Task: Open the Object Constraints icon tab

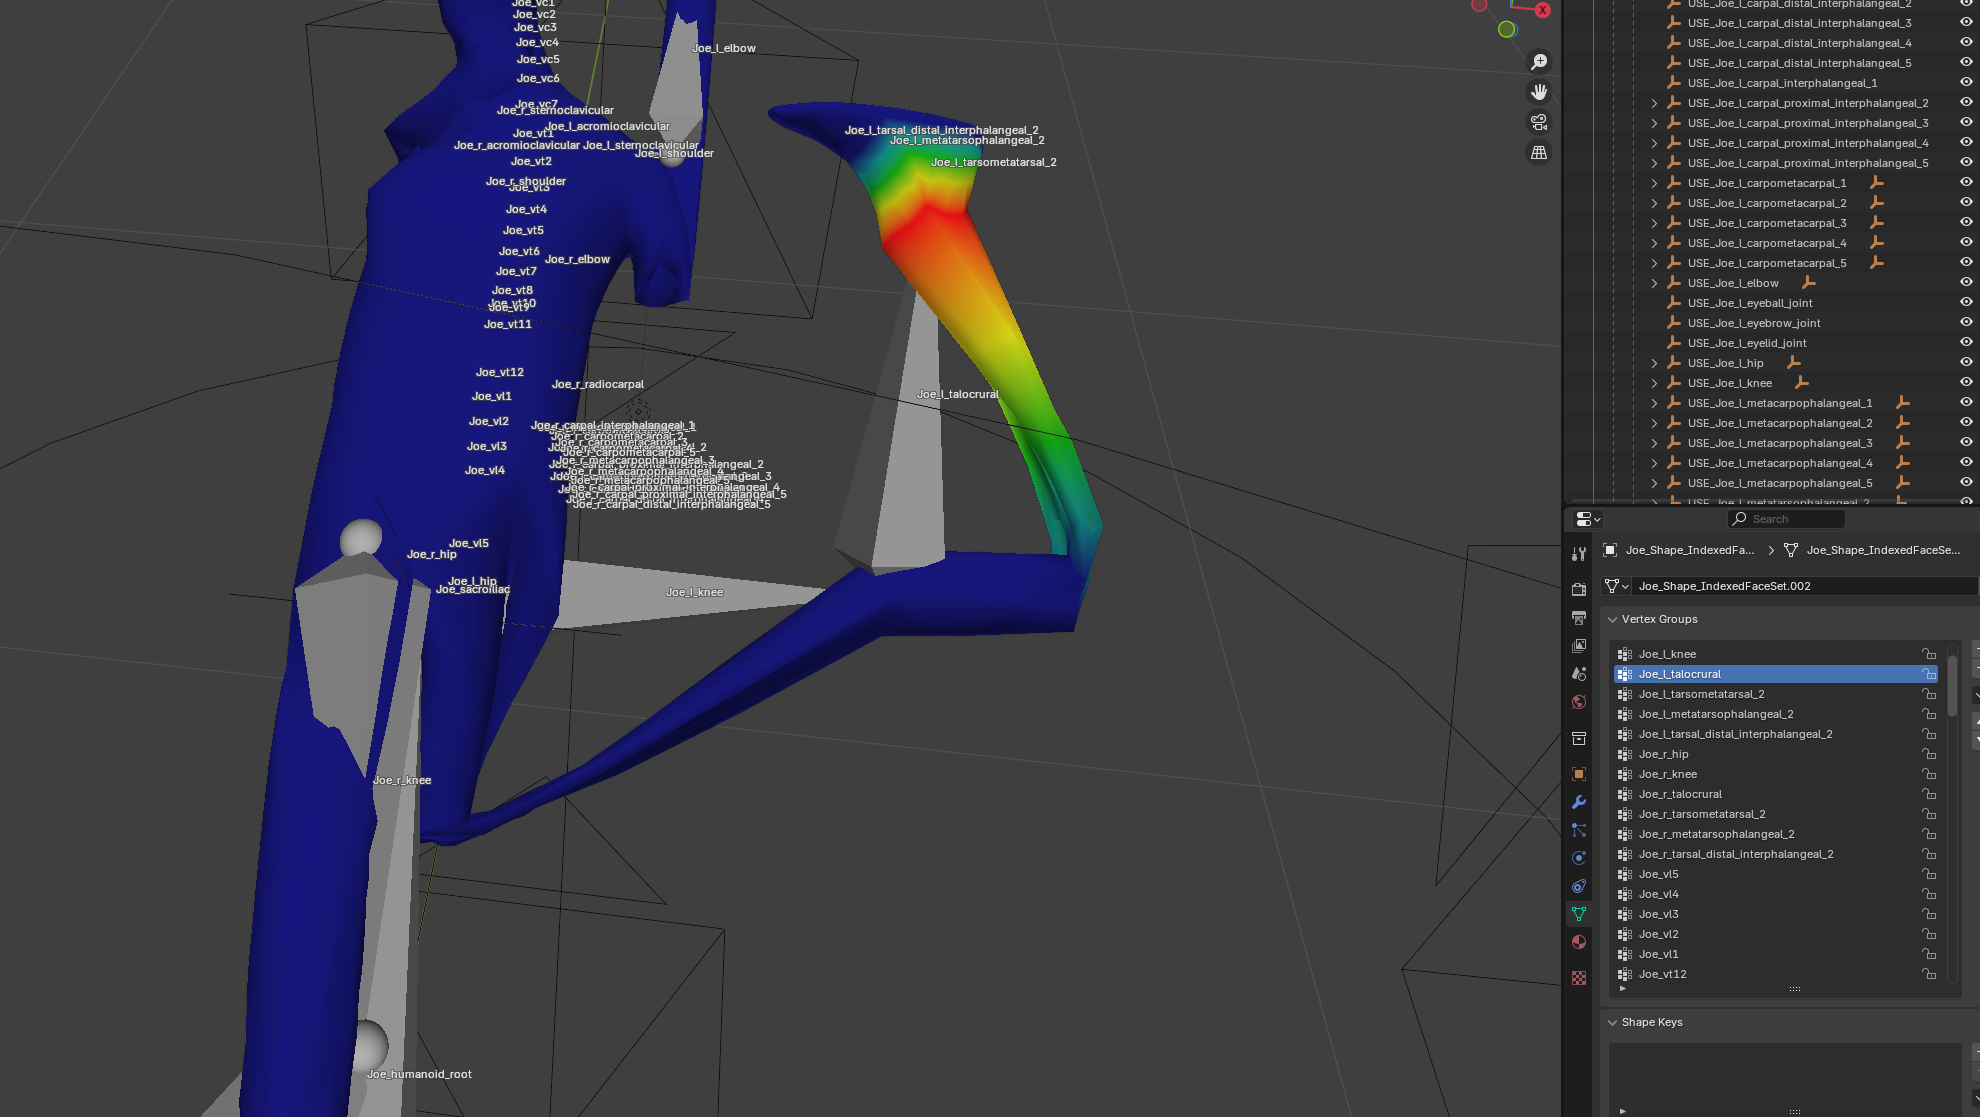Action: [1579, 886]
